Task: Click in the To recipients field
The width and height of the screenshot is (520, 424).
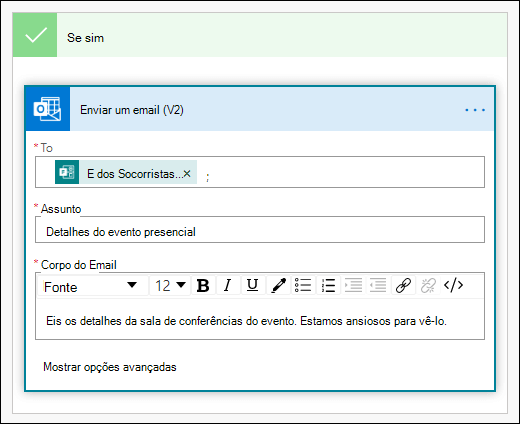Action: pyautogui.click(x=260, y=172)
